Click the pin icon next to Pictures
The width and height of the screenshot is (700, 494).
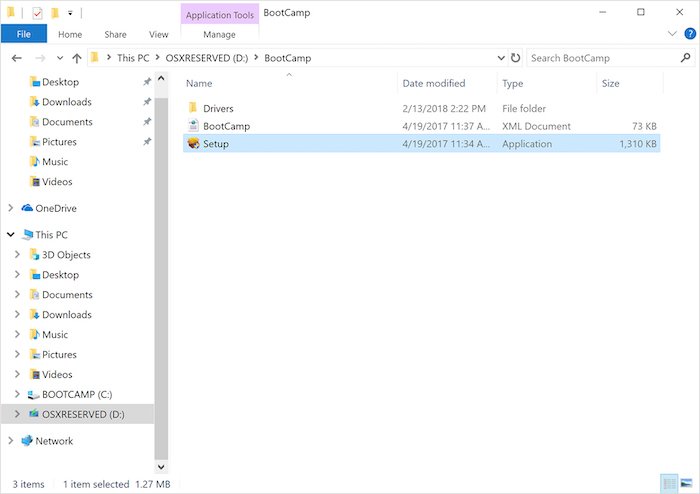pos(147,141)
